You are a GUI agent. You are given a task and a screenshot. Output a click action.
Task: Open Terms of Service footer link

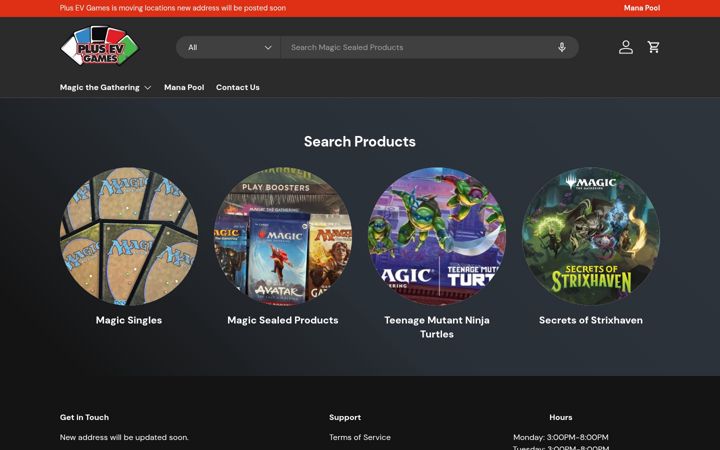tap(360, 437)
